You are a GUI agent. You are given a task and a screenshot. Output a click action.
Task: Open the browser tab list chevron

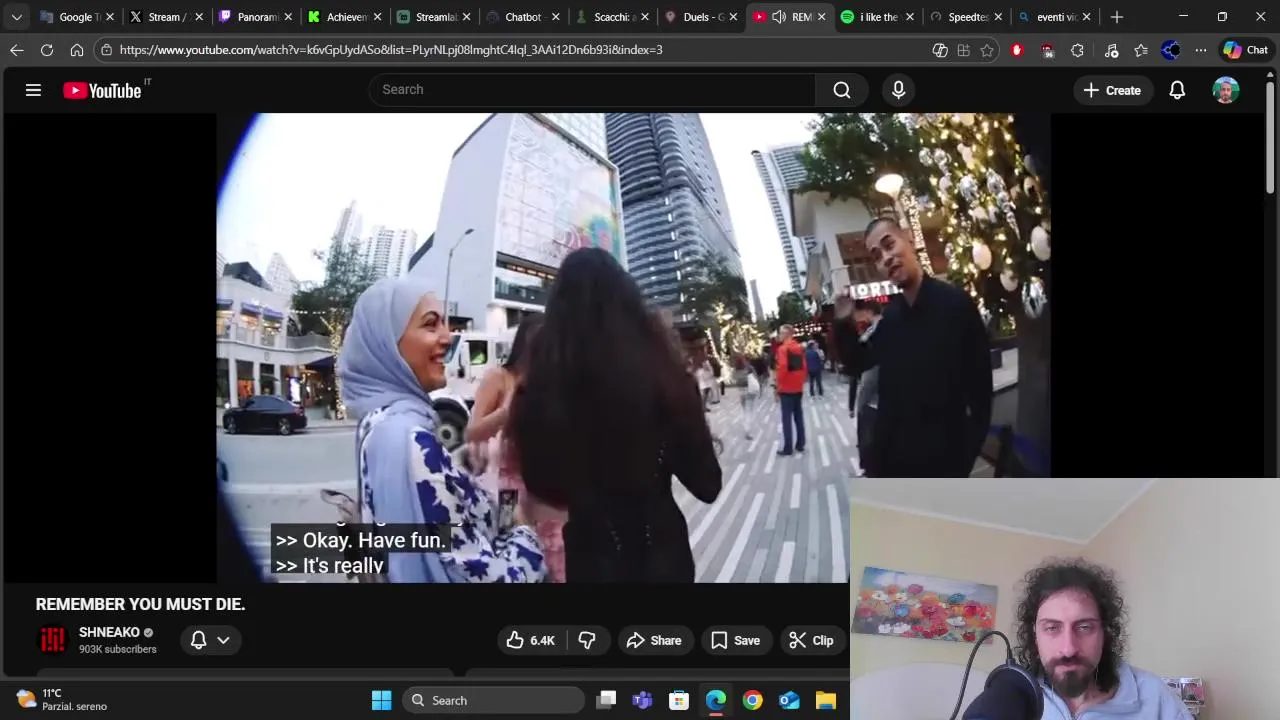16,17
